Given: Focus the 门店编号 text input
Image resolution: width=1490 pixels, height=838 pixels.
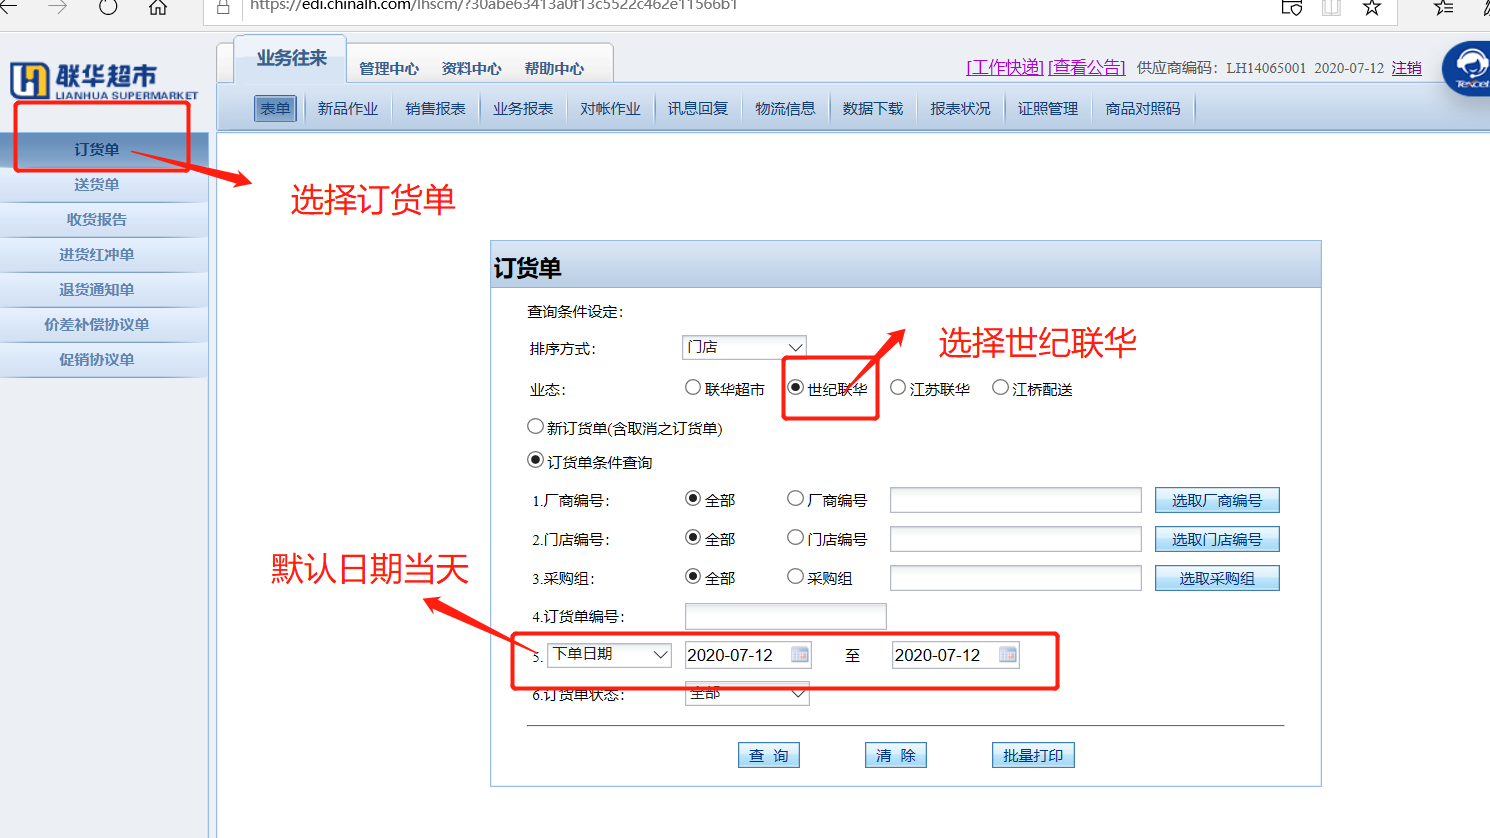Looking at the screenshot, I should tap(1015, 539).
